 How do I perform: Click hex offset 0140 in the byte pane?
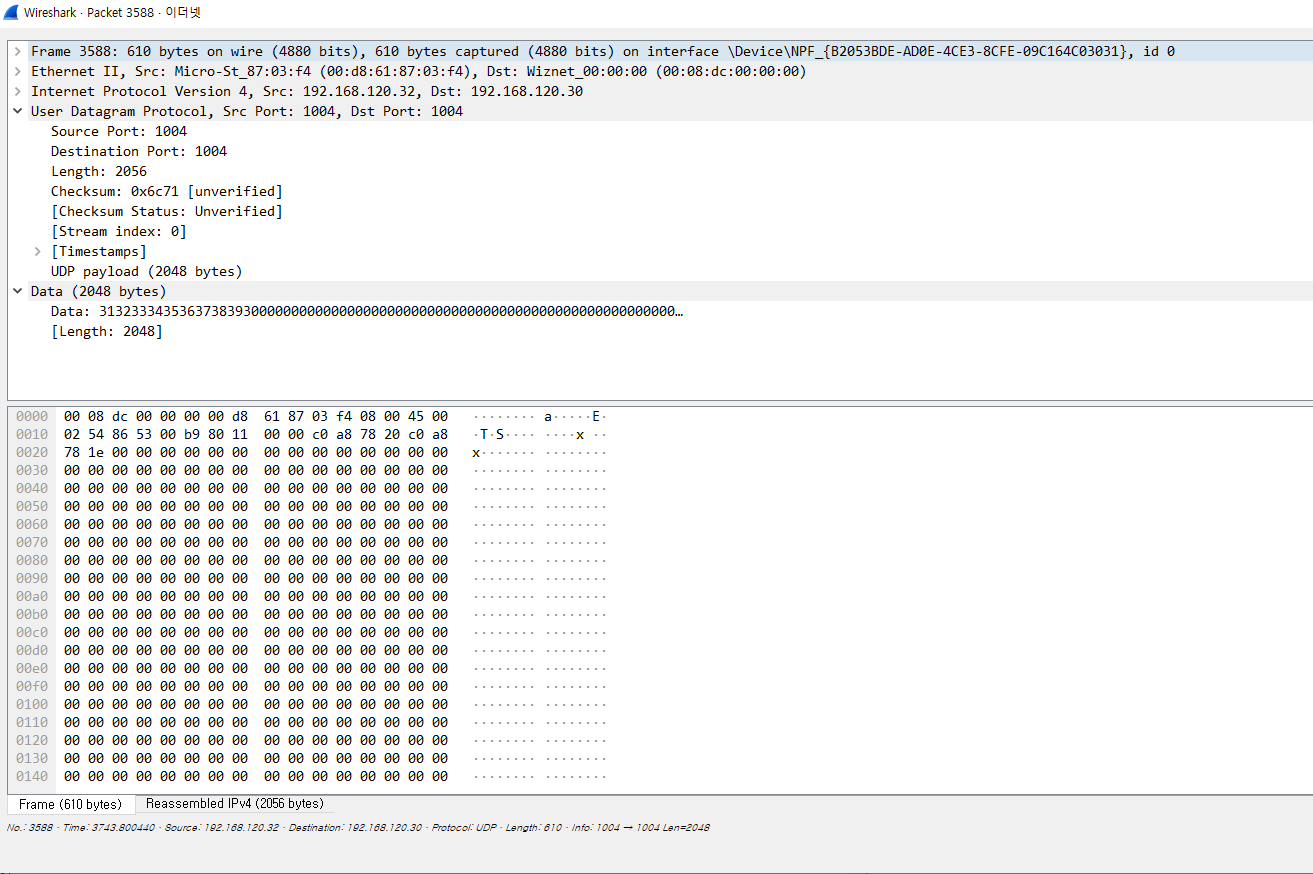coord(32,776)
